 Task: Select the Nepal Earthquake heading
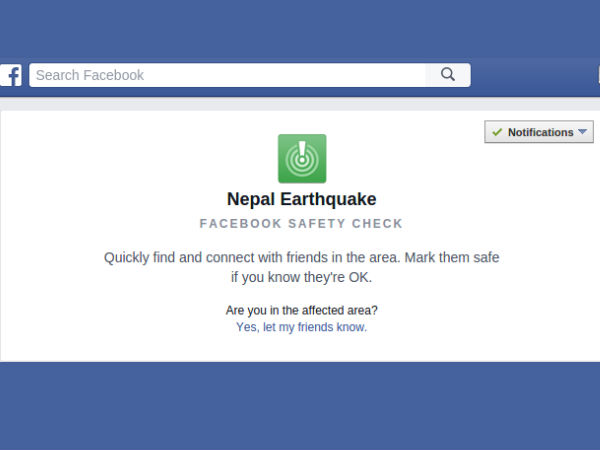tap(301, 199)
